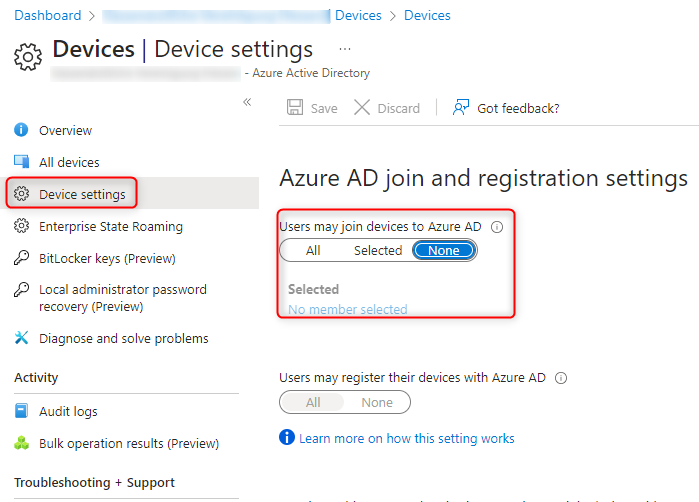The height and width of the screenshot is (502, 699).
Task: Open Overview in the sidebar
Action: pos(66,131)
